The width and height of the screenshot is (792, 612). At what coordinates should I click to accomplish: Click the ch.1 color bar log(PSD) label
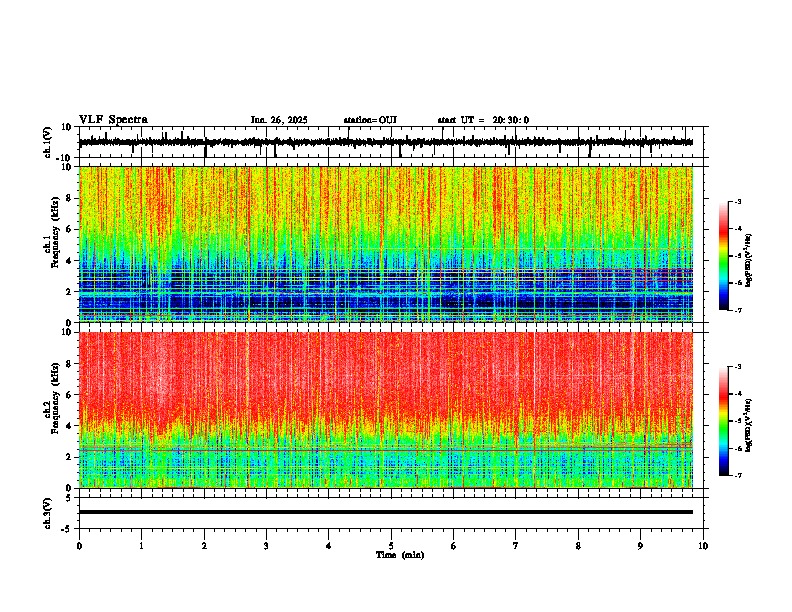point(748,261)
